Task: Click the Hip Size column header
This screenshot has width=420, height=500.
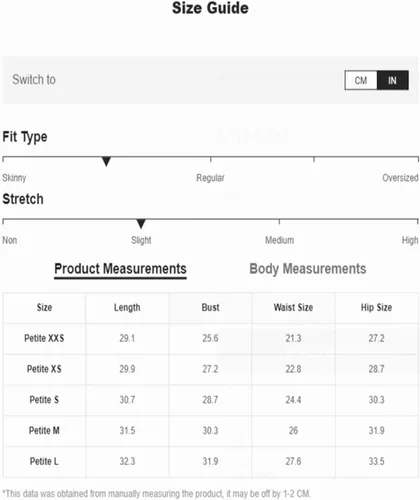Action: click(x=376, y=307)
